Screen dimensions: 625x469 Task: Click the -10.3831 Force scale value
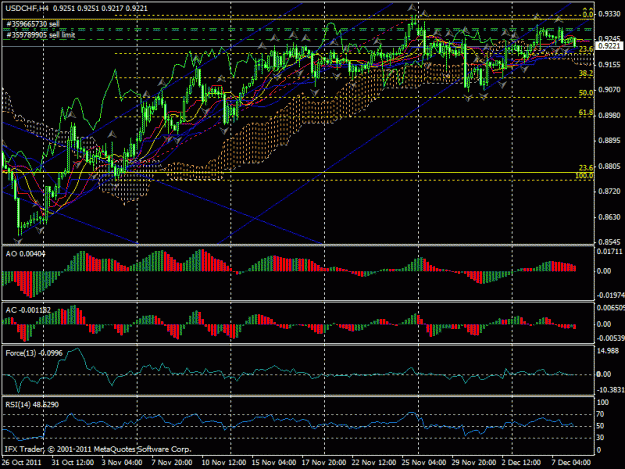610,390
